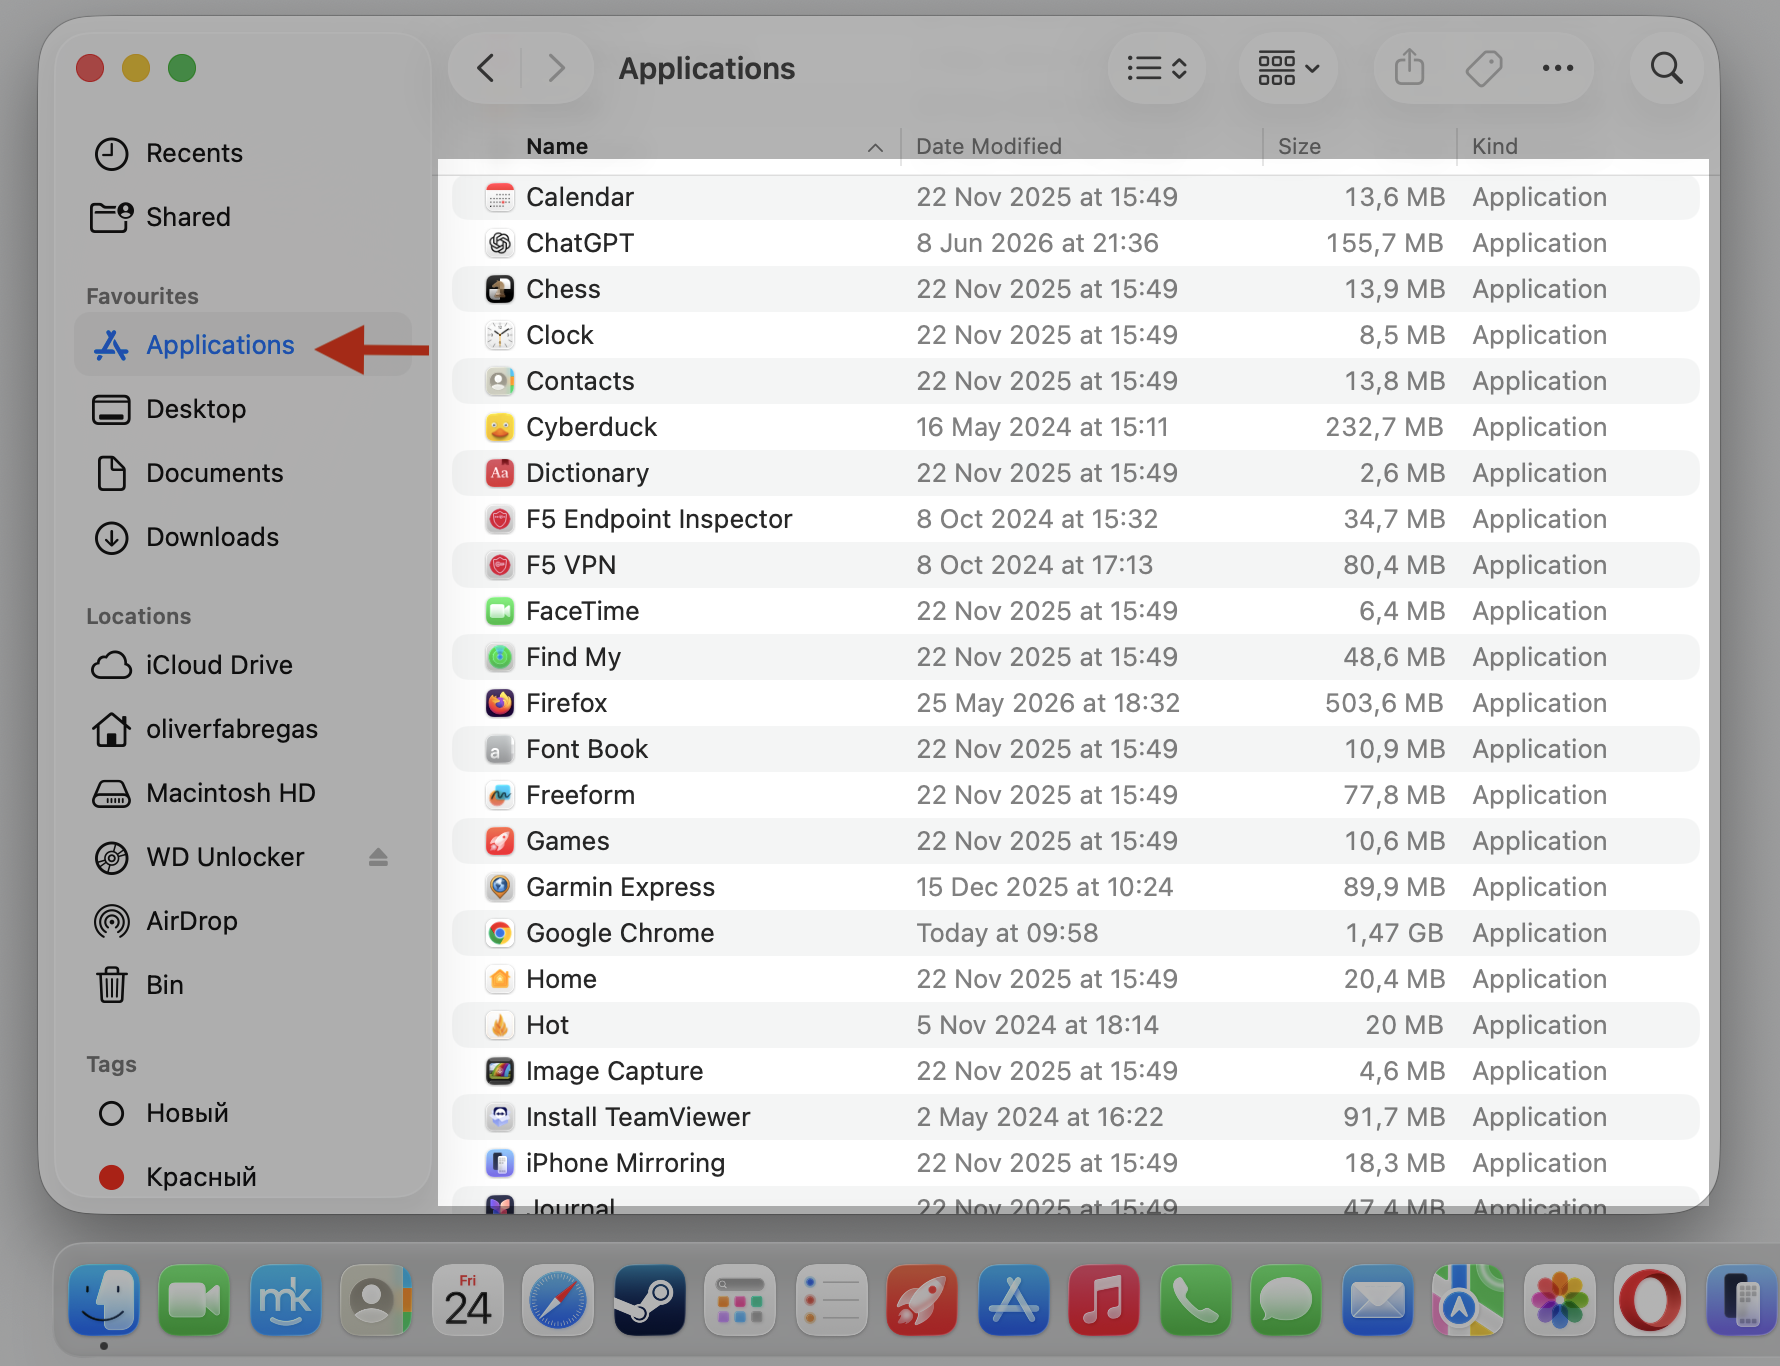Select the Font Book row

(1076, 749)
